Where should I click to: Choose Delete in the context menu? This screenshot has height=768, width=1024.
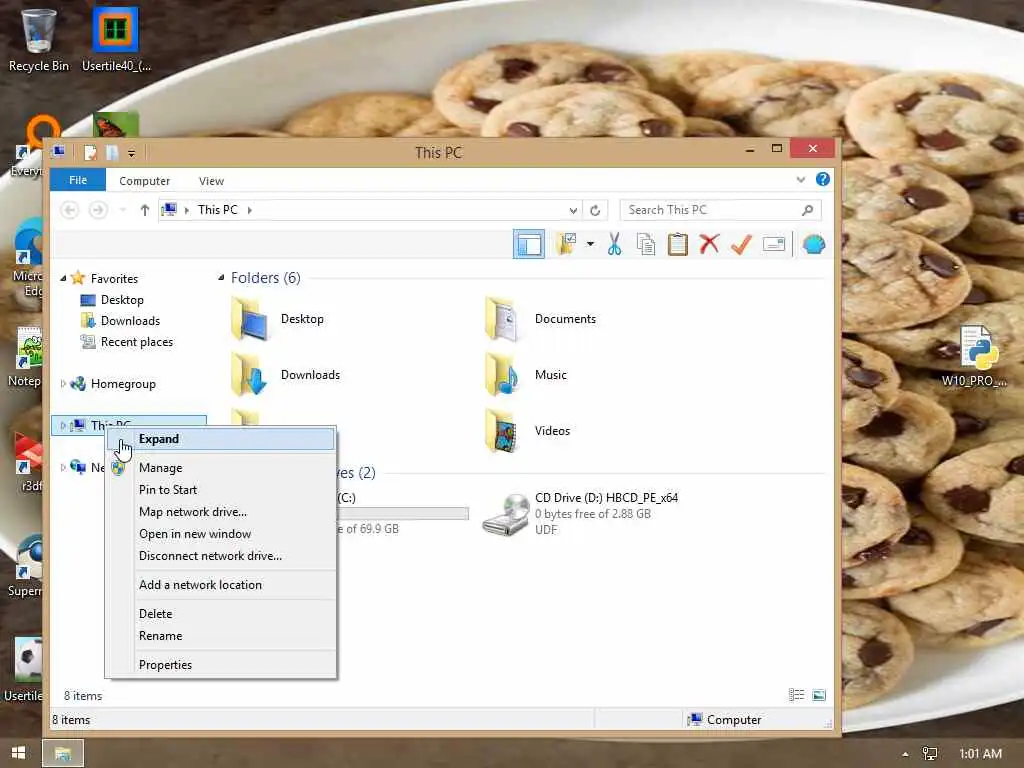[x=221, y=614]
